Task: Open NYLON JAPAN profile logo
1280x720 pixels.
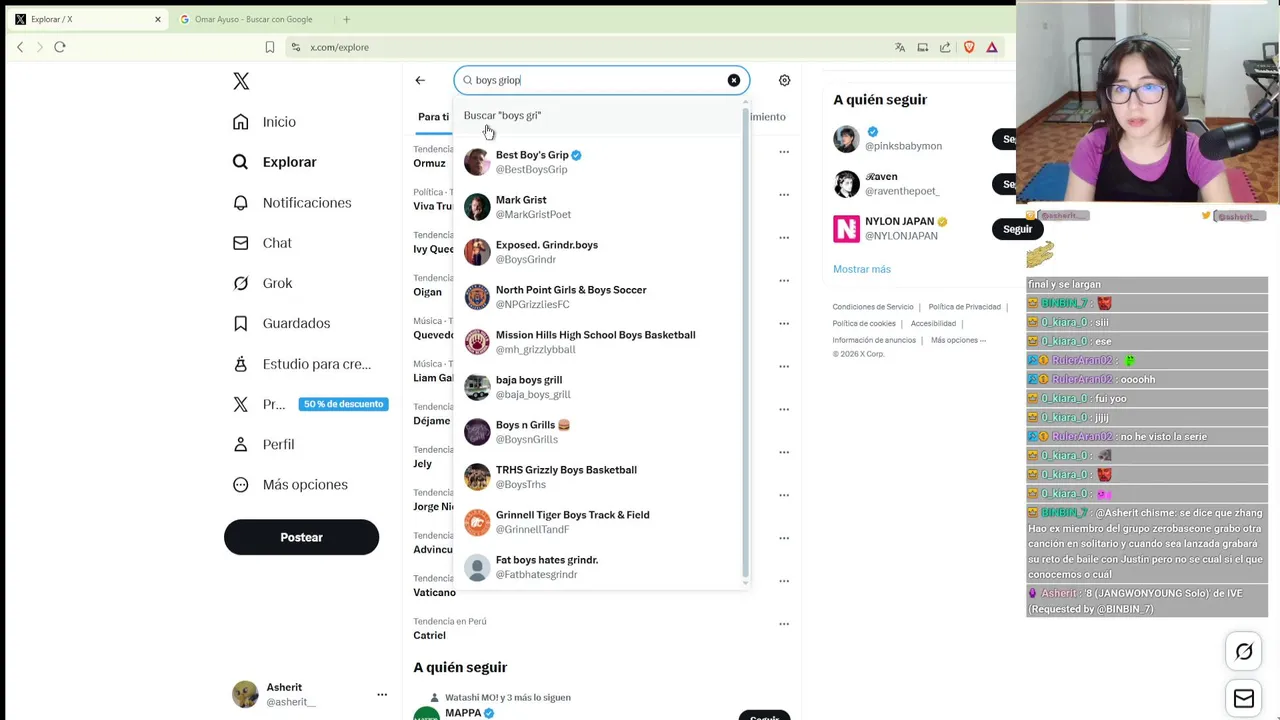Action: [846, 229]
